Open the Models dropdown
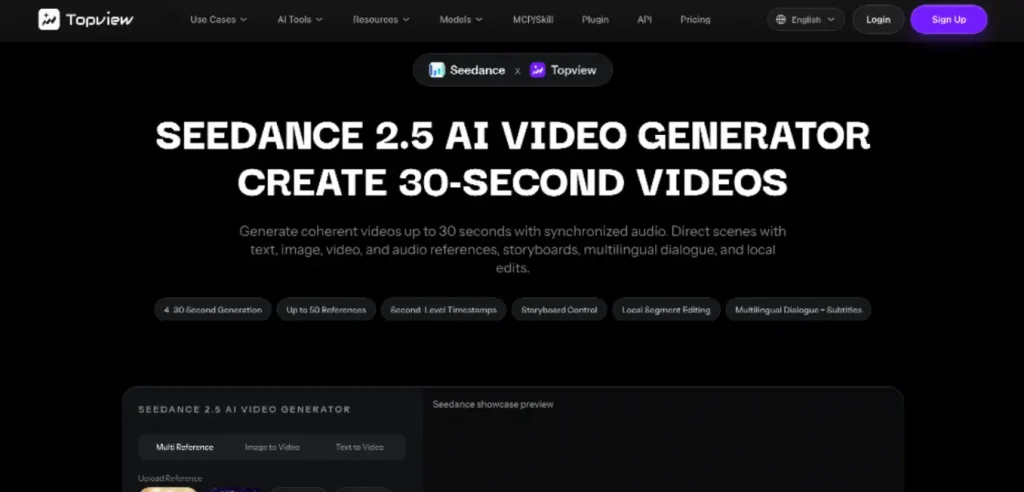The image size is (1024, 492). point(461,20)
